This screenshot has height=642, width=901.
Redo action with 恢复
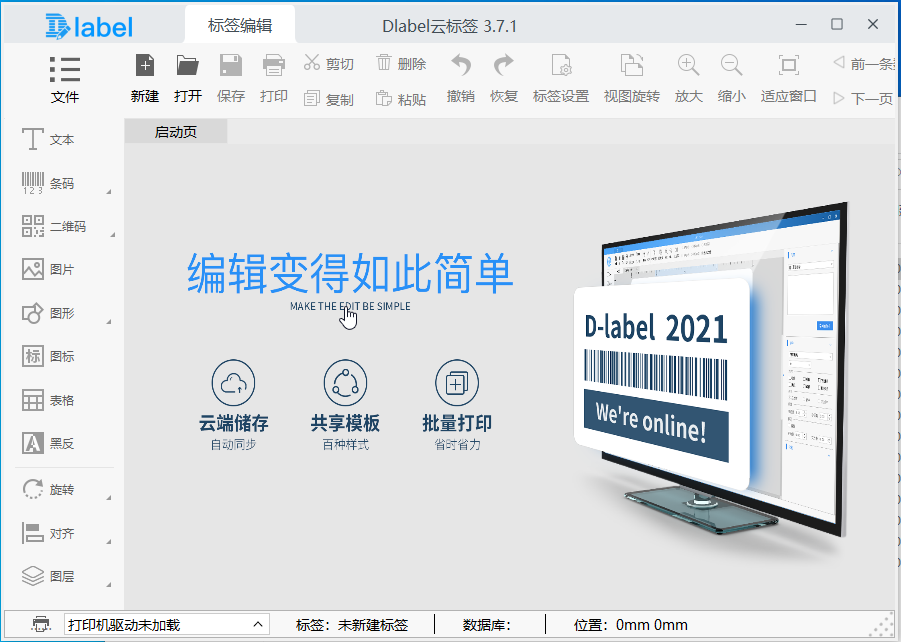coord(504,79)
